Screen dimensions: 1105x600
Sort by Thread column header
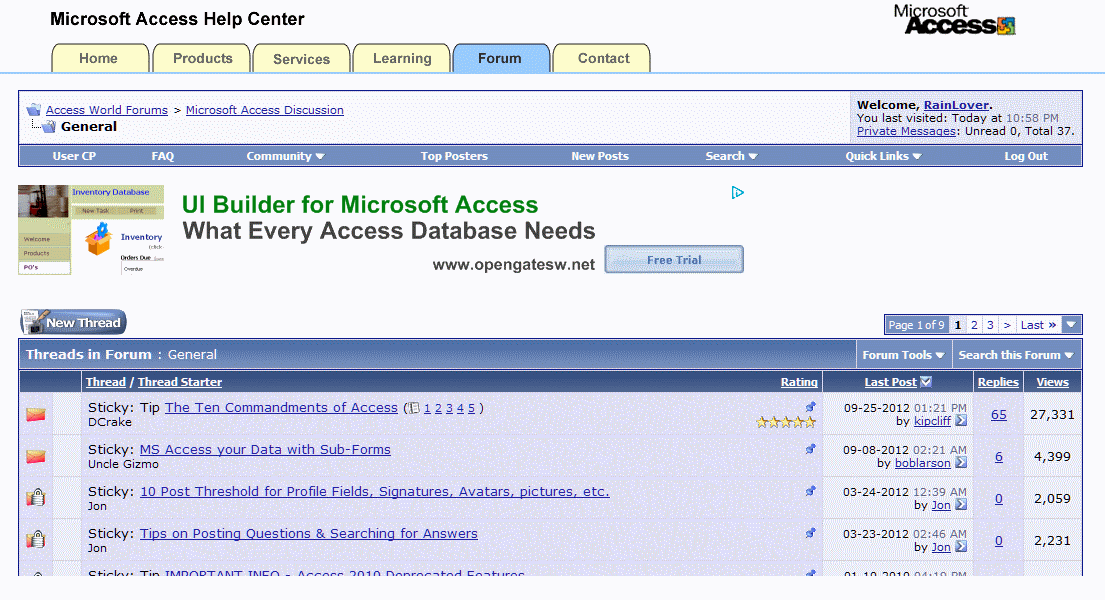pos(106,382)
